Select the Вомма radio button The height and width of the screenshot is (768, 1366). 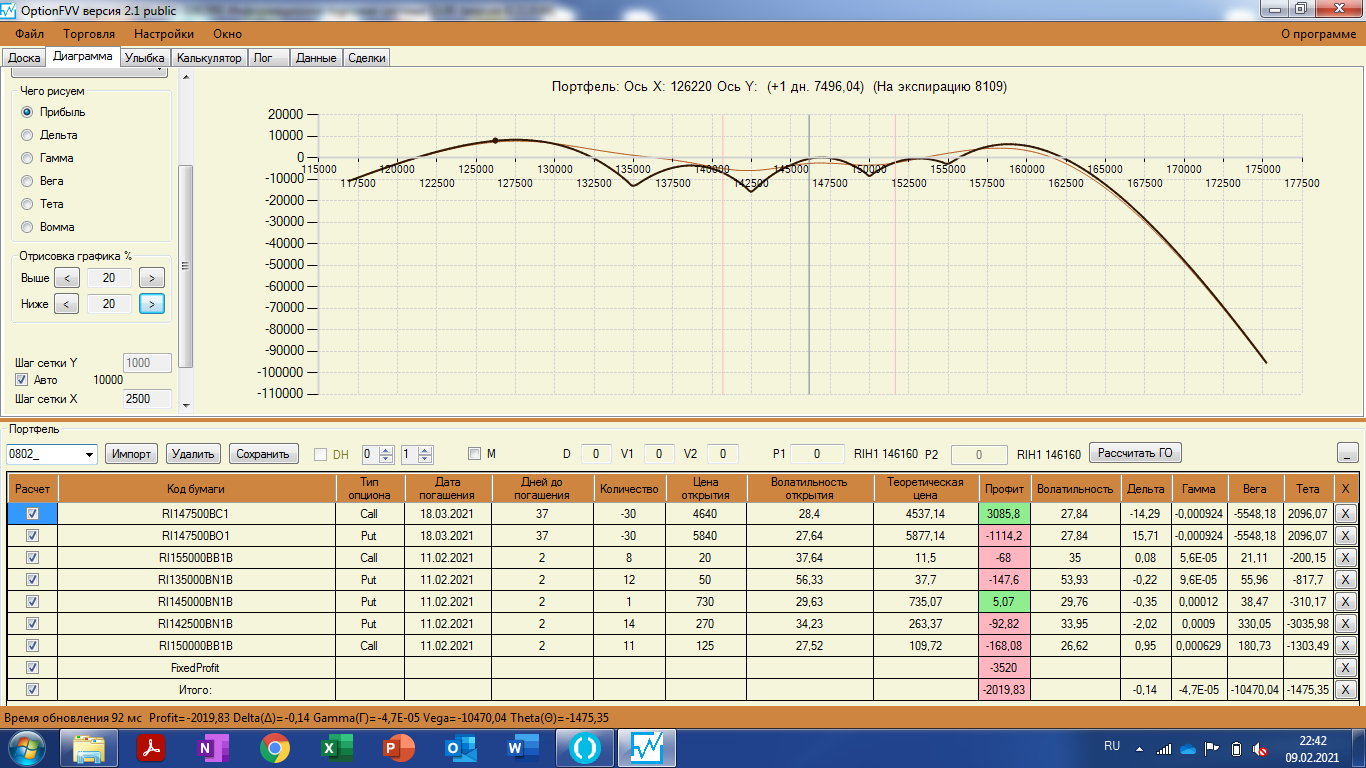[28, 227]
